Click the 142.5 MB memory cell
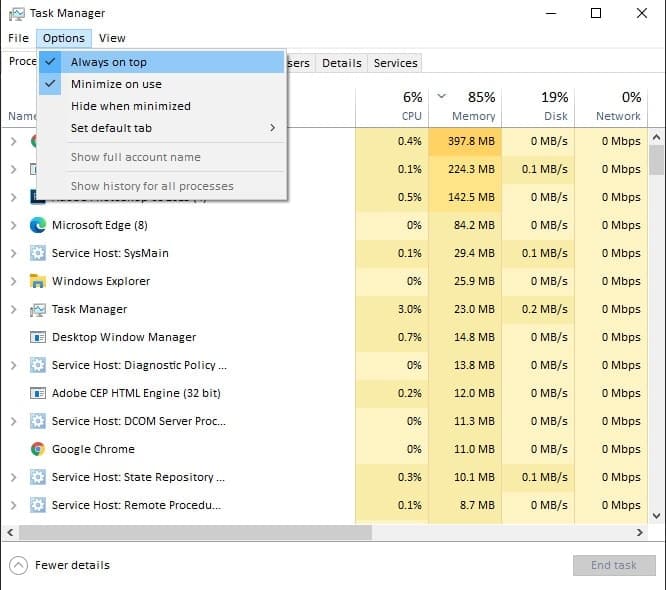Viewport: 666px width, 590px height. click(x=465, y=197)
